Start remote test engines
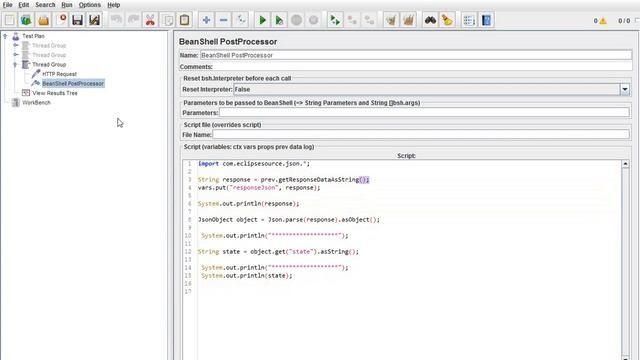640x360 pixels. click(335, 20)
